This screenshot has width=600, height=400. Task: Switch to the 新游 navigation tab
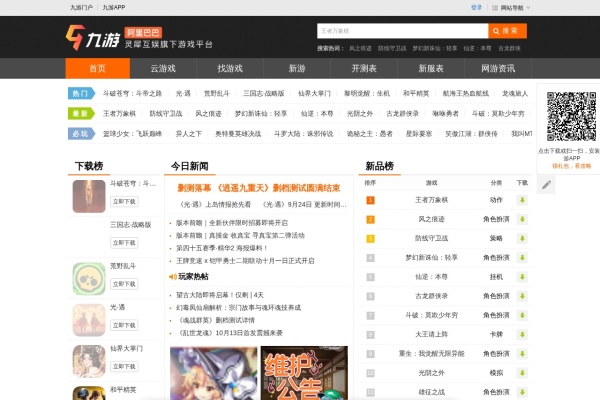297,69
